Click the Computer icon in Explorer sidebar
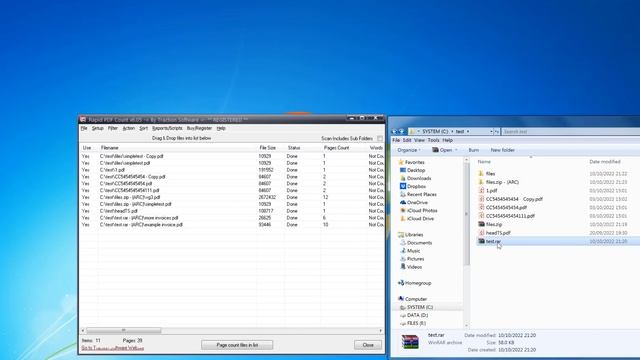Screen dimensions: 640x360 tap(401, 299)
